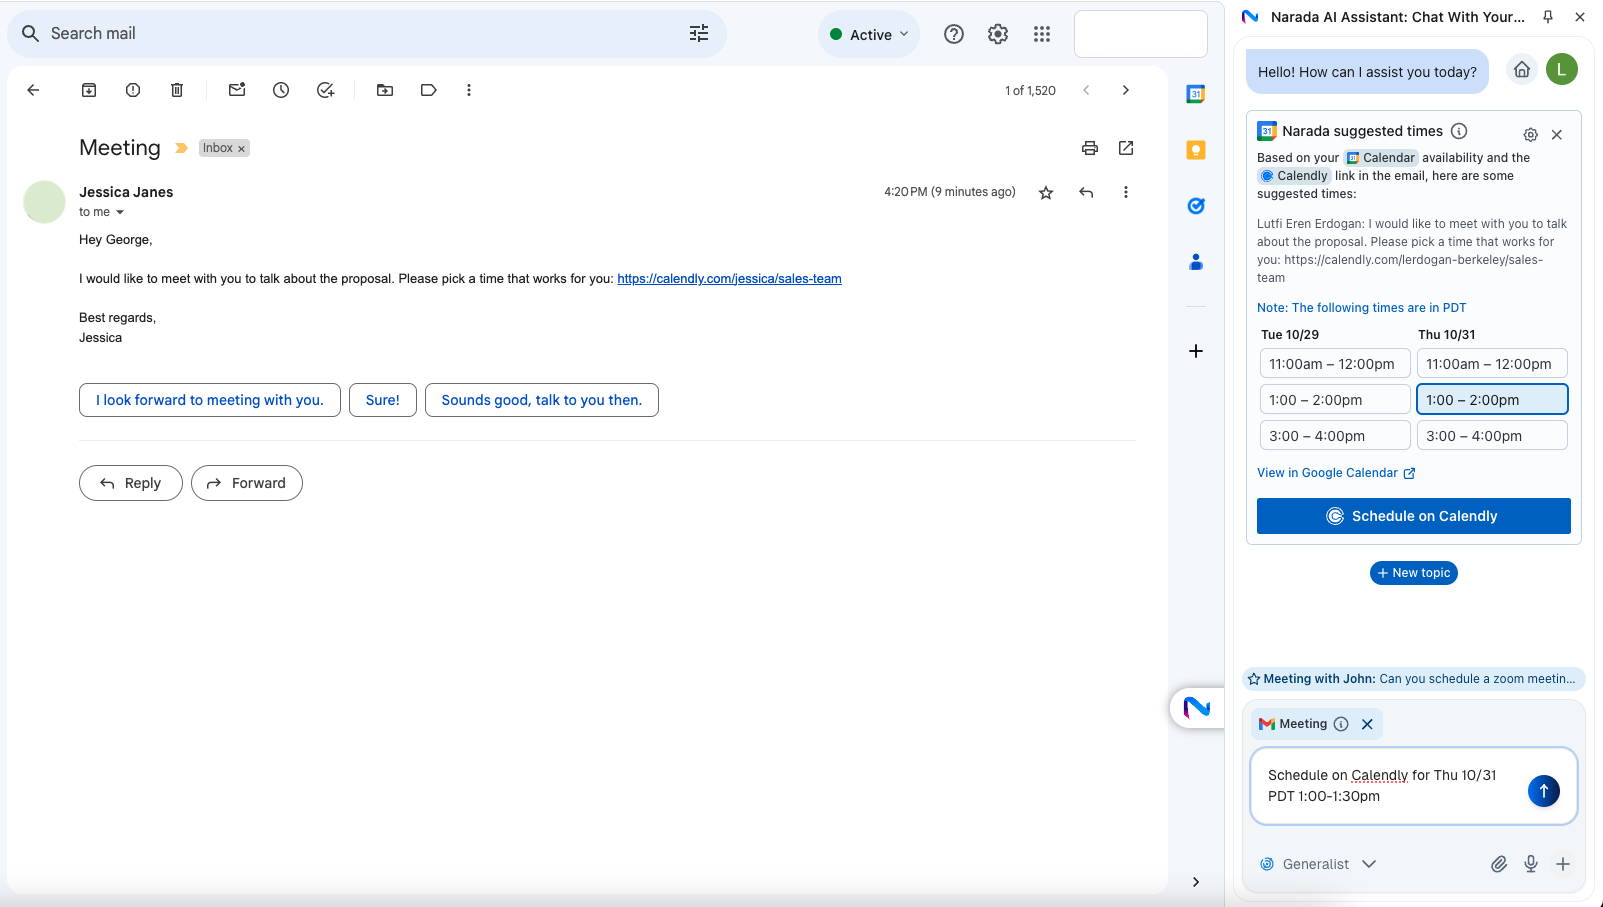Open Google Calendar side panel
The width and height of the screenshot is (1603, 907).
pos(1196,94)
